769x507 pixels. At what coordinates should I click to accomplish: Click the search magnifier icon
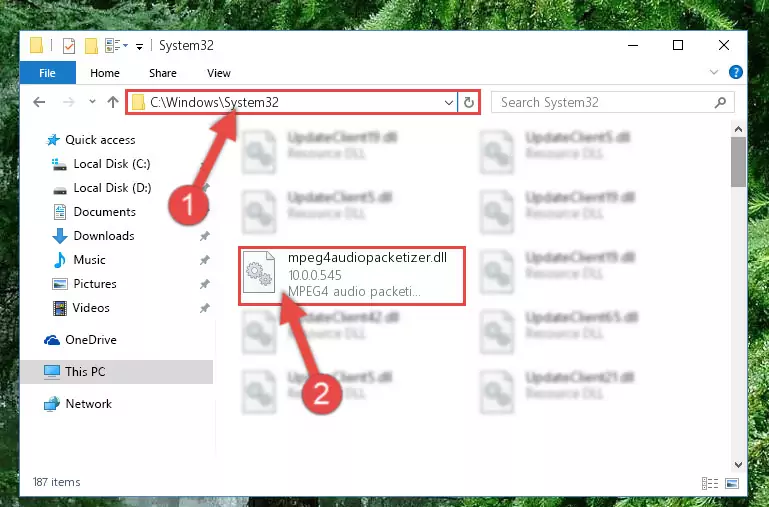click(x=720, y=102)
